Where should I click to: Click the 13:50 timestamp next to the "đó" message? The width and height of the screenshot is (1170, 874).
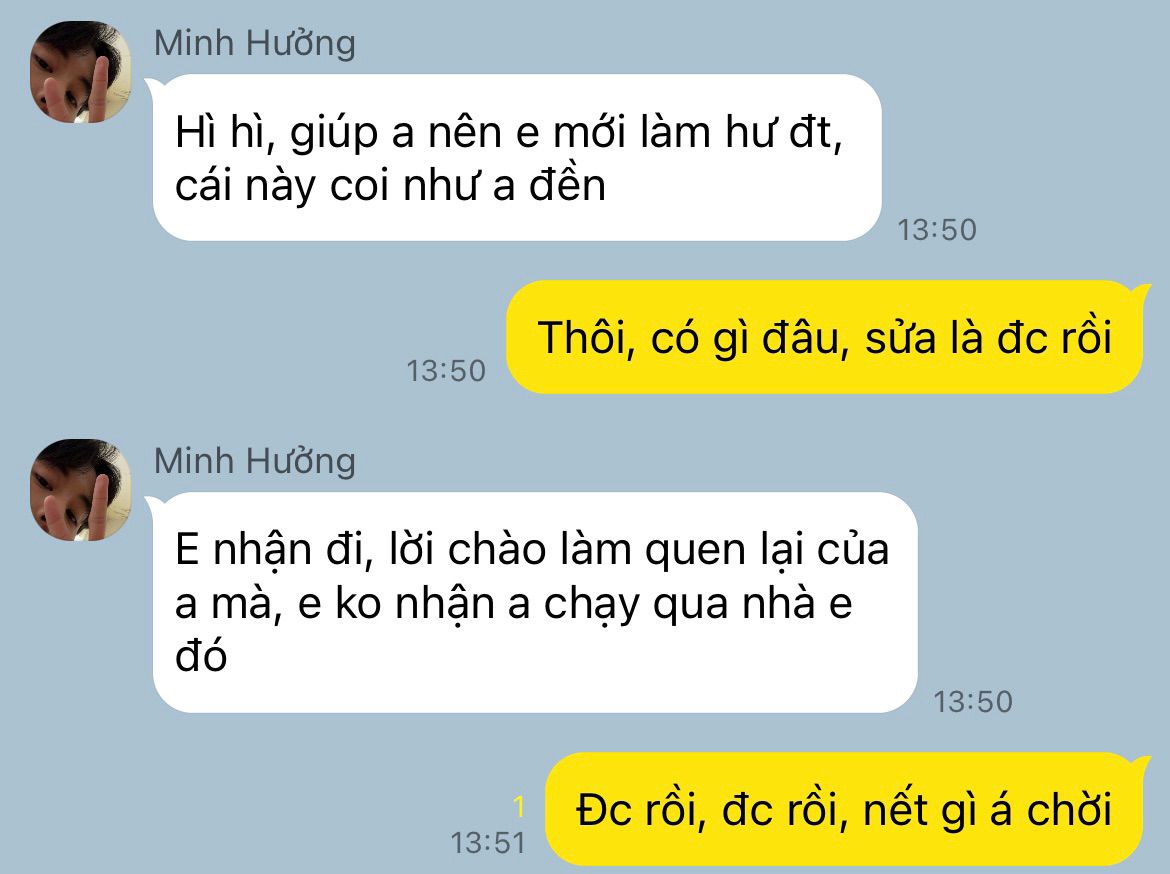(972, 702)
